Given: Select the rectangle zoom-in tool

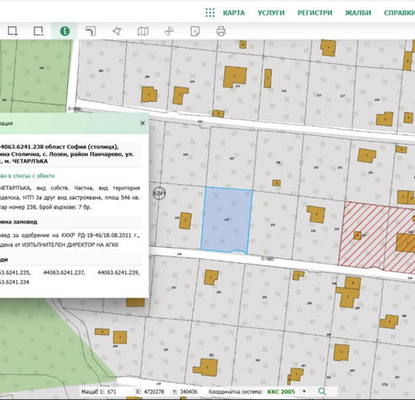Looking at the screenshot, I should (x=13, y=31).
